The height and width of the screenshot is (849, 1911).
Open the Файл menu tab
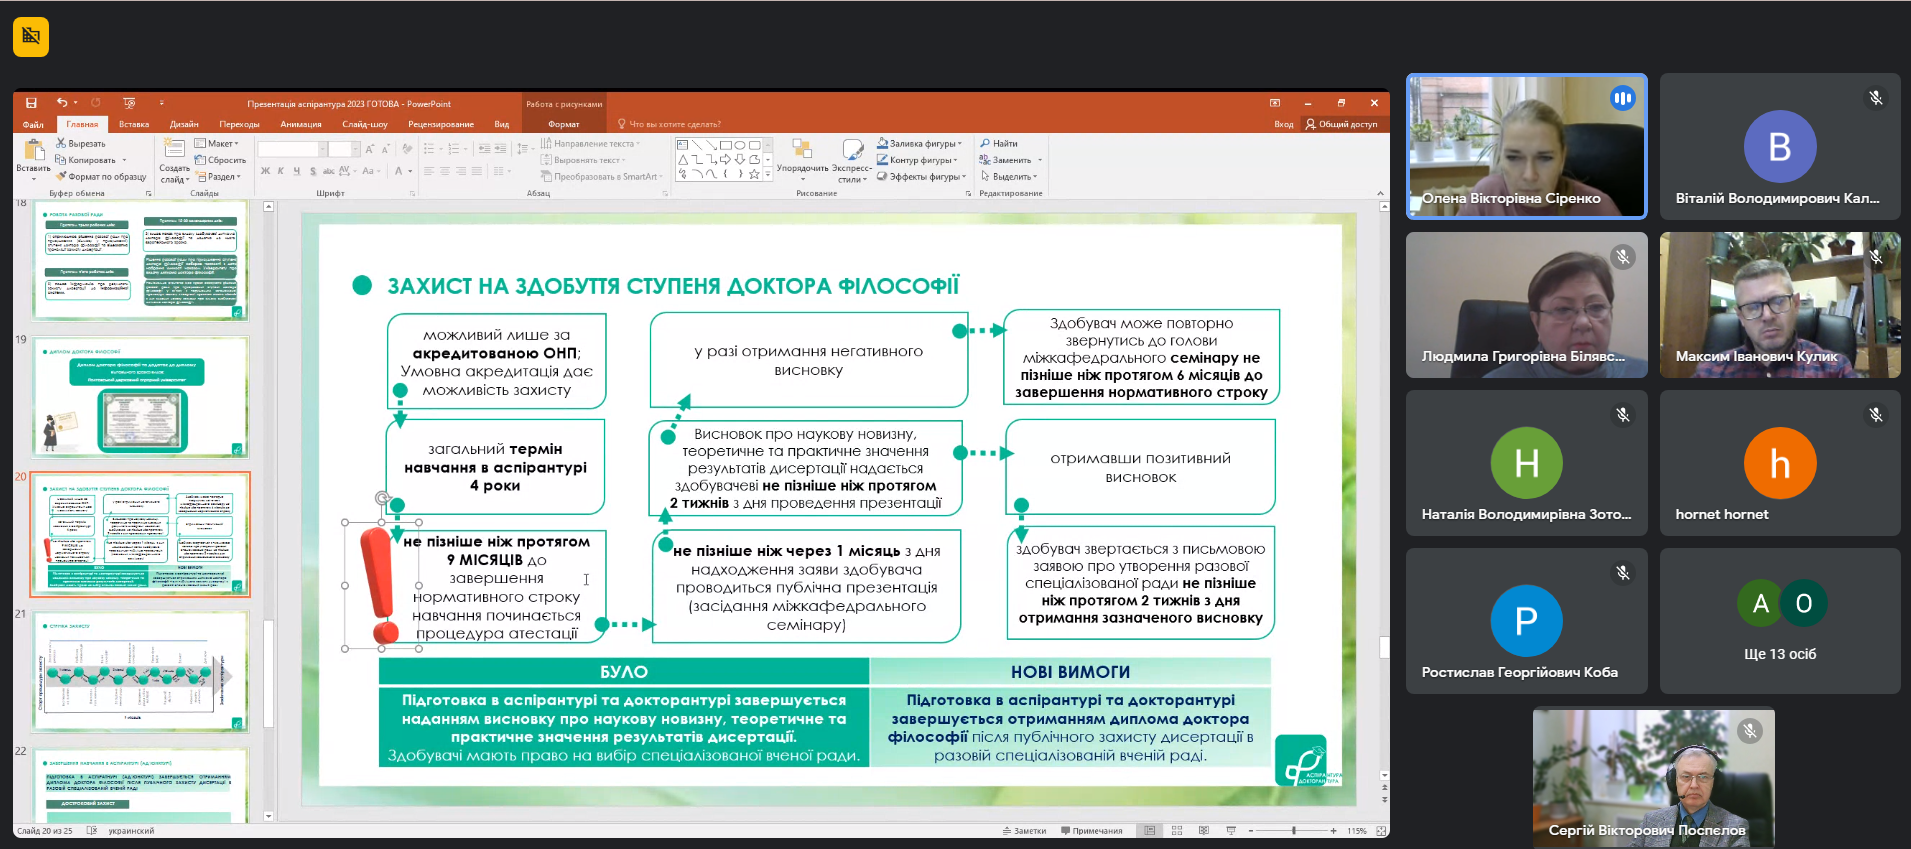pyautogui.click(x=34, y=124)
